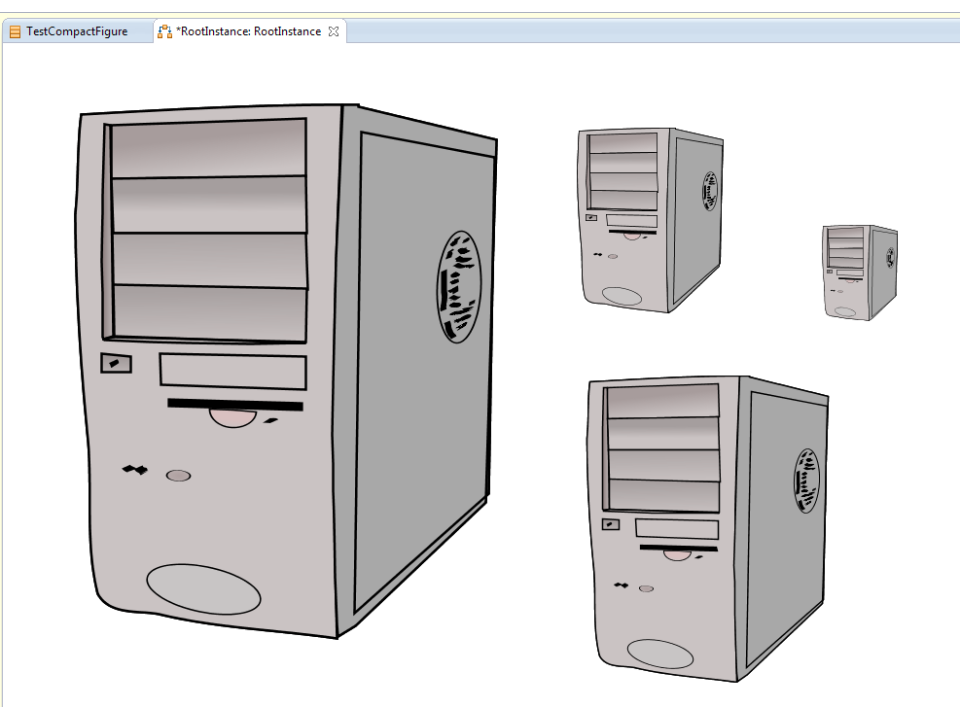
Task: Click the bottom drive bay of largest tower
Action: pos(210,313)
